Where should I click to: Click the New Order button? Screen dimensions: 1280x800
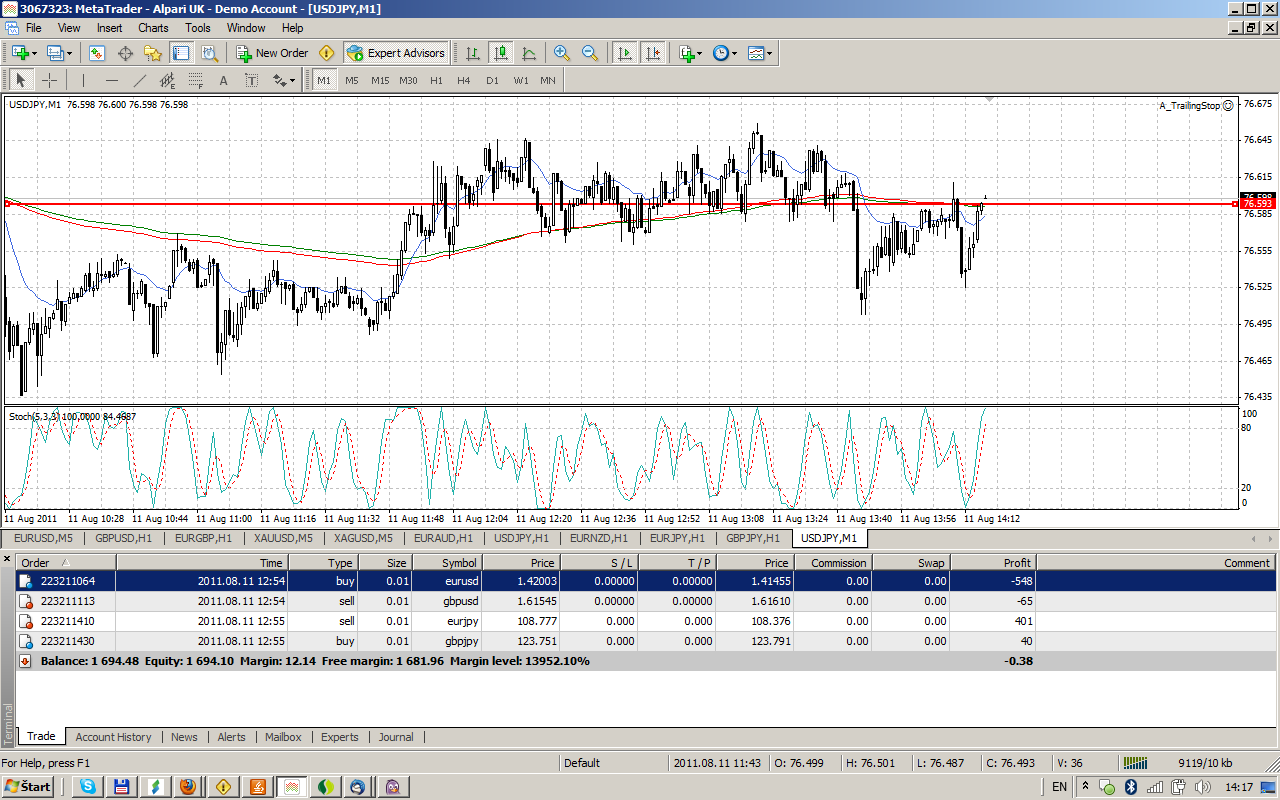coord(272,53)
